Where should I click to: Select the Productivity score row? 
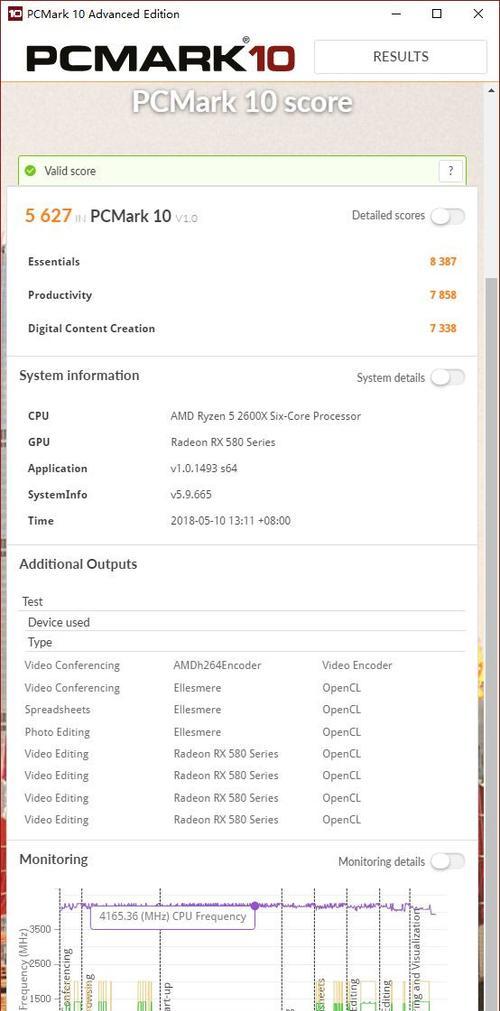[x=242, y=295]
